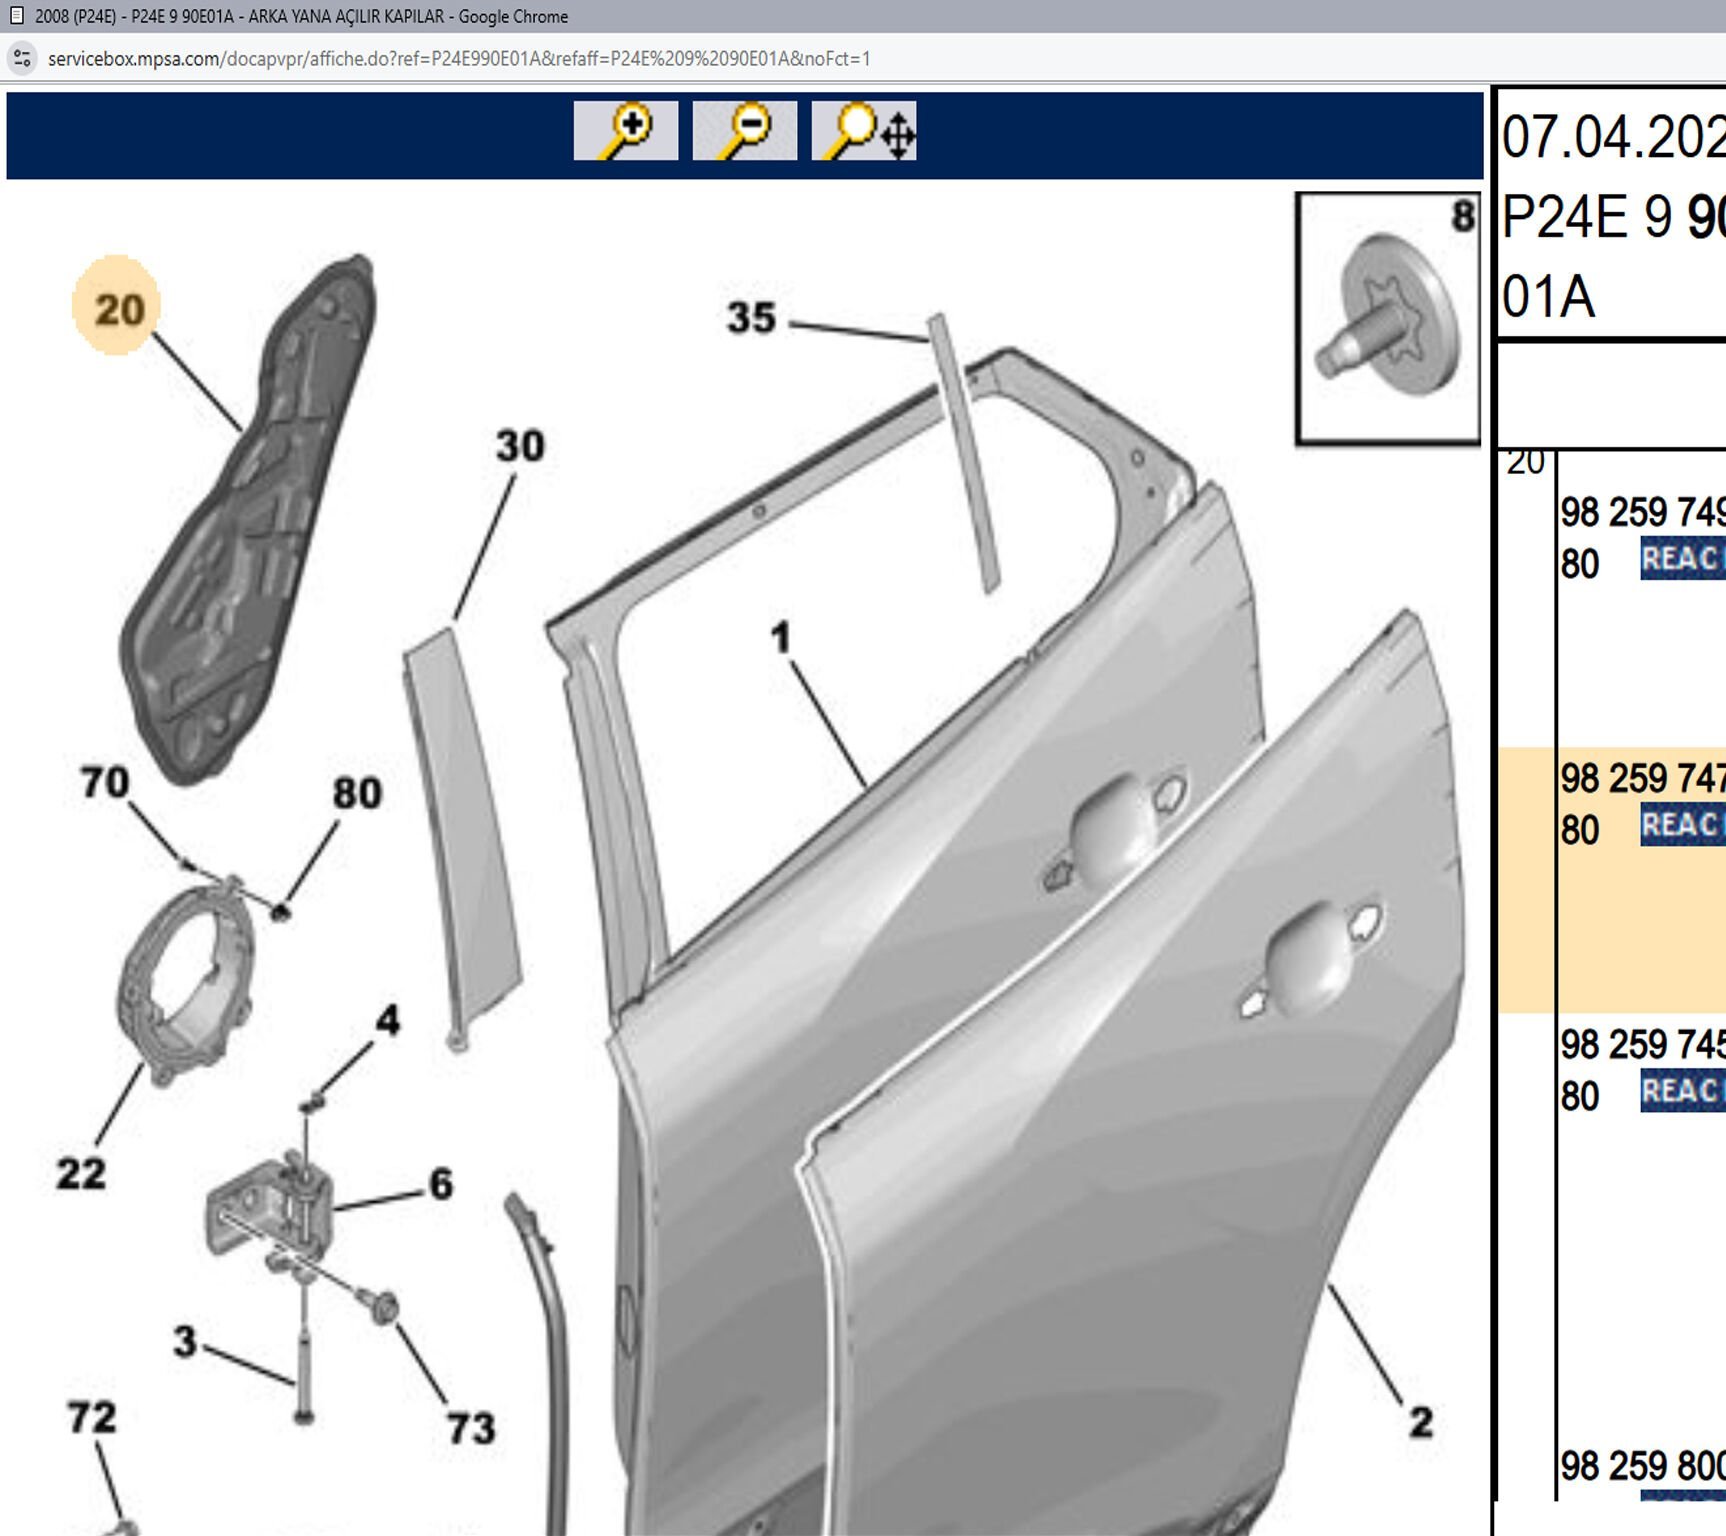Click the screw detail thumbnail numbered 8
The height and width of the screenshot is (1536, 1726).
1387,319
